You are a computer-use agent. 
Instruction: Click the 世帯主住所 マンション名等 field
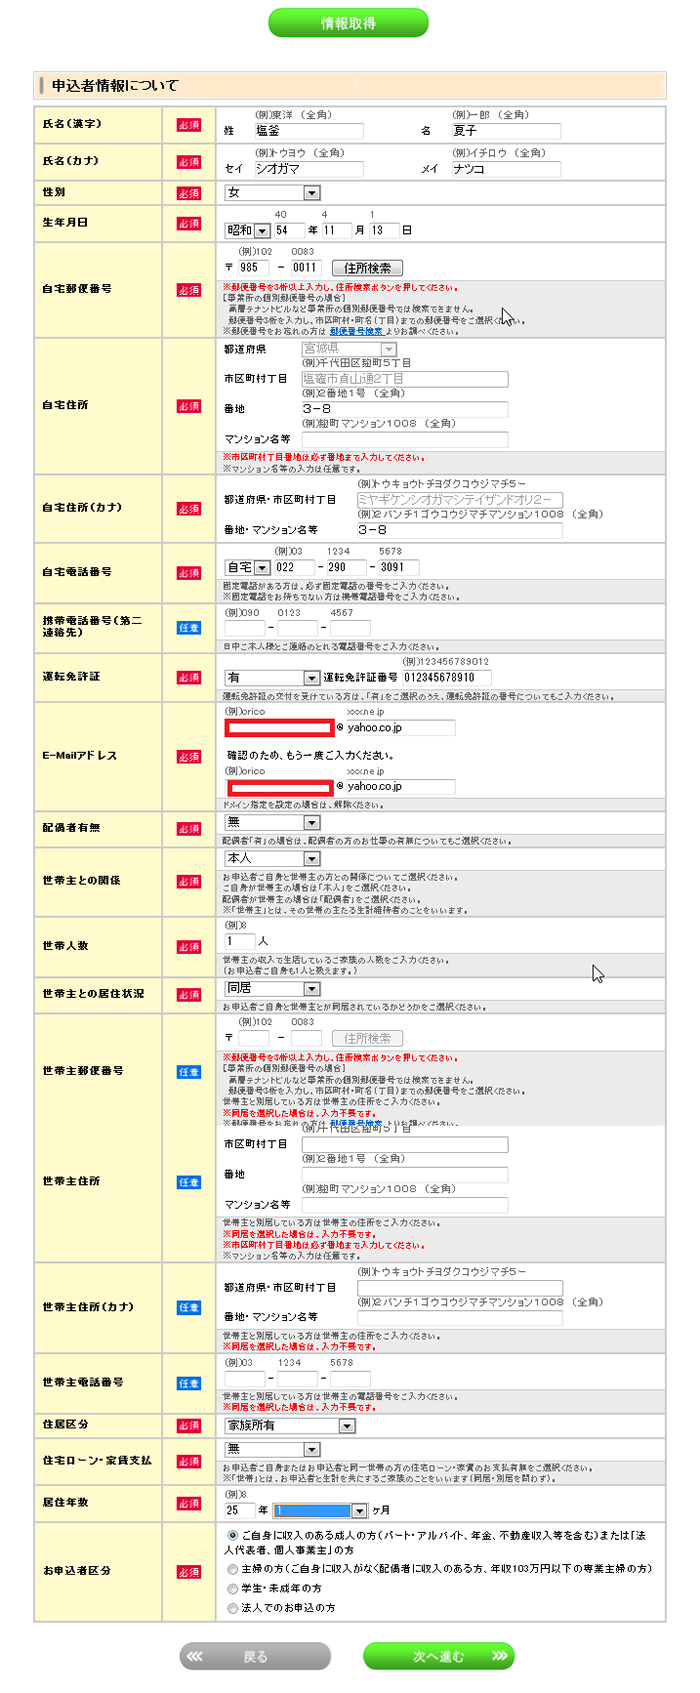405,1205
